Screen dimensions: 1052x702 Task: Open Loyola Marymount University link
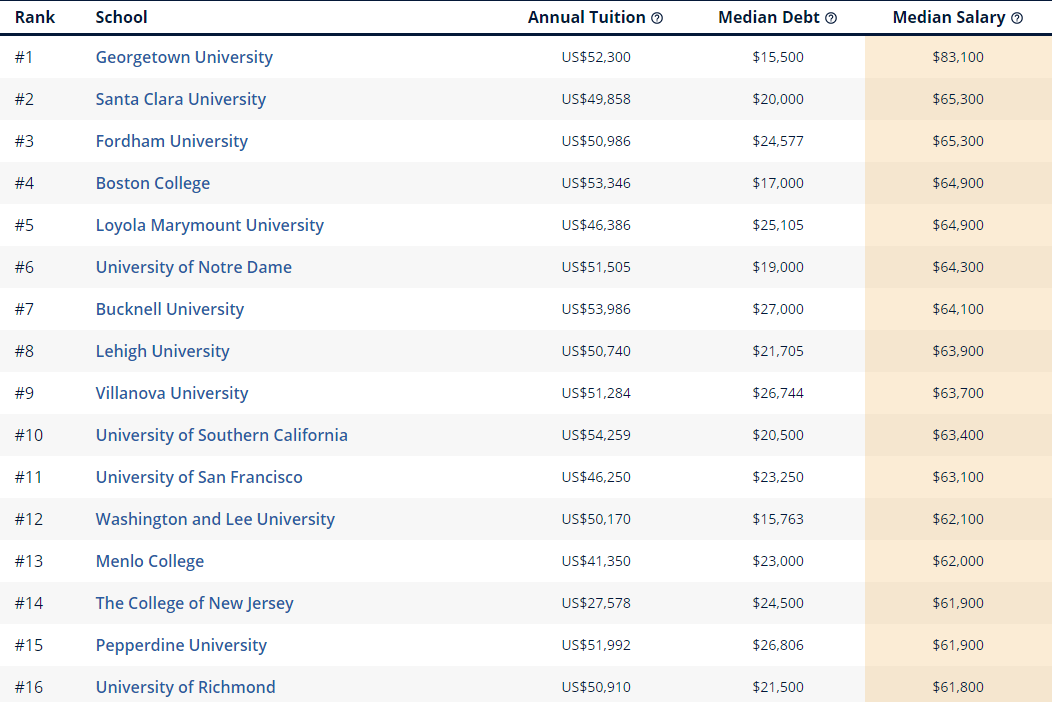pyautogui.click(x=210, y=225)
